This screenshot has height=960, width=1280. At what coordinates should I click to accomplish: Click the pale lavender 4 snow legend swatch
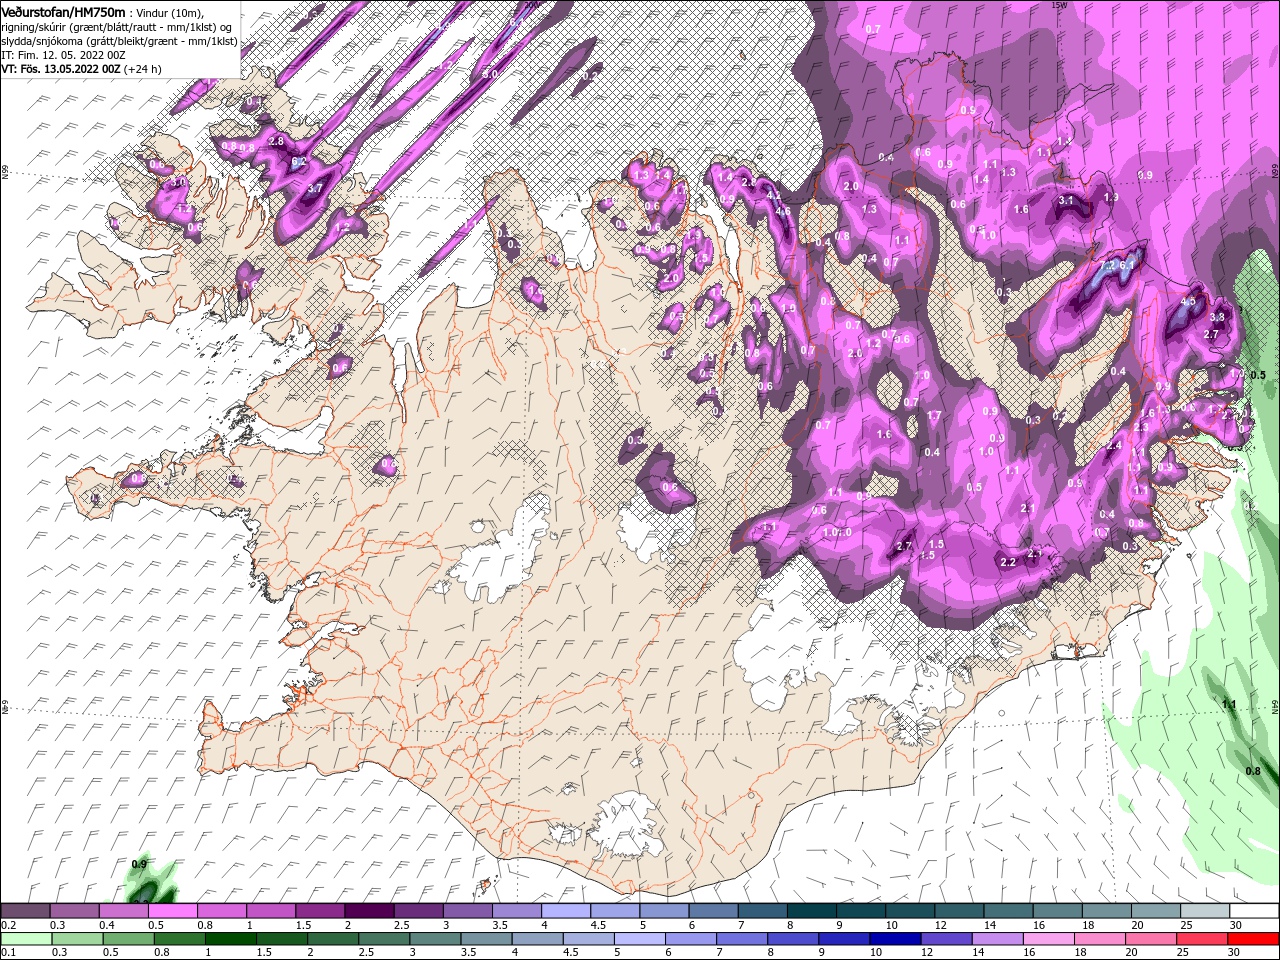(x=567, y=911)
